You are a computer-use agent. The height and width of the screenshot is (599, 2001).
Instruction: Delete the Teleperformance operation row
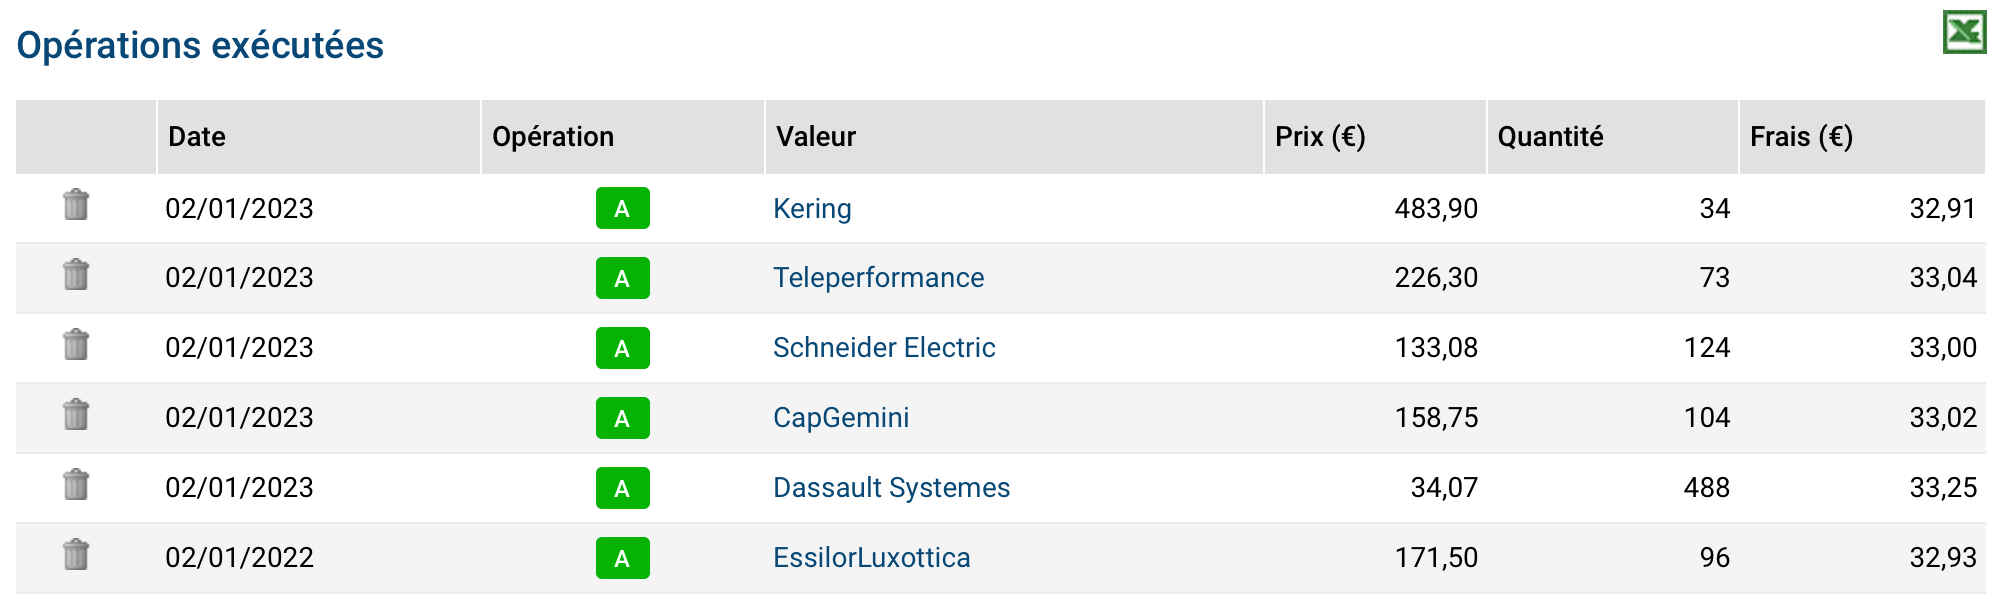[76, 275]
